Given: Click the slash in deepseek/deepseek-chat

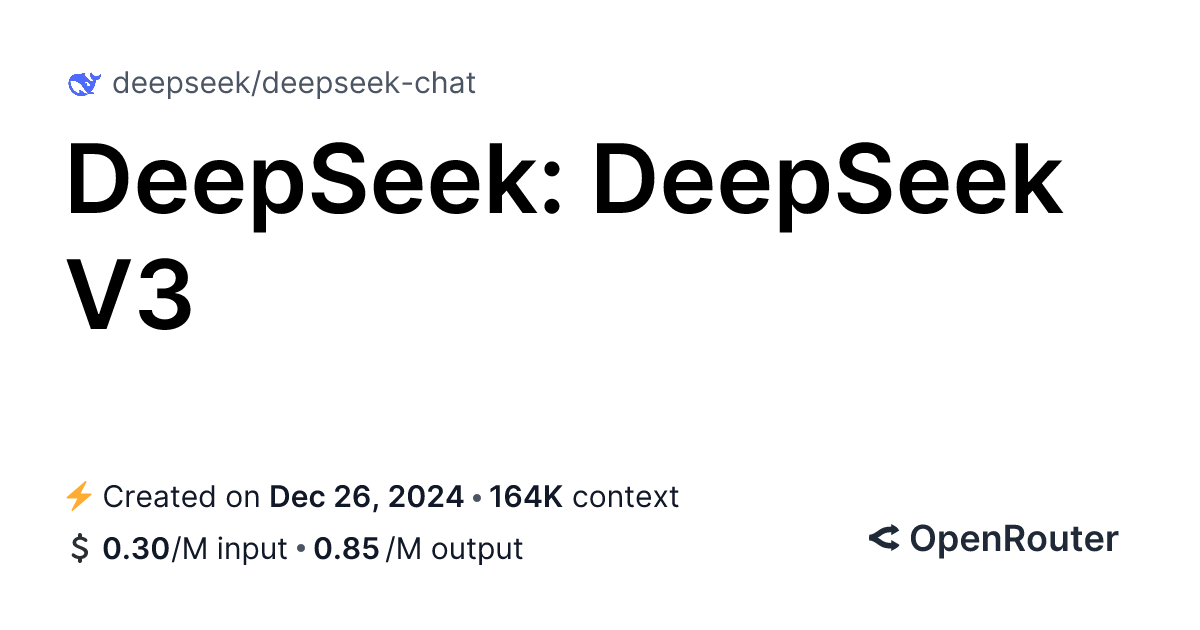Looking at the screenshot, I should (x=258, y=84).
